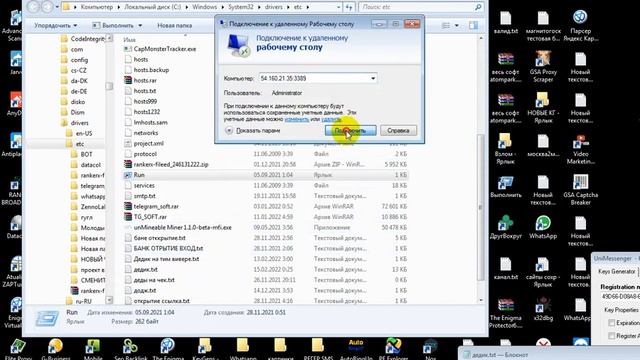Select БАНК ОТКРЫТИЕ ВХОД.txt file
This screenshot has height=360, width=640.
[168, 248]
